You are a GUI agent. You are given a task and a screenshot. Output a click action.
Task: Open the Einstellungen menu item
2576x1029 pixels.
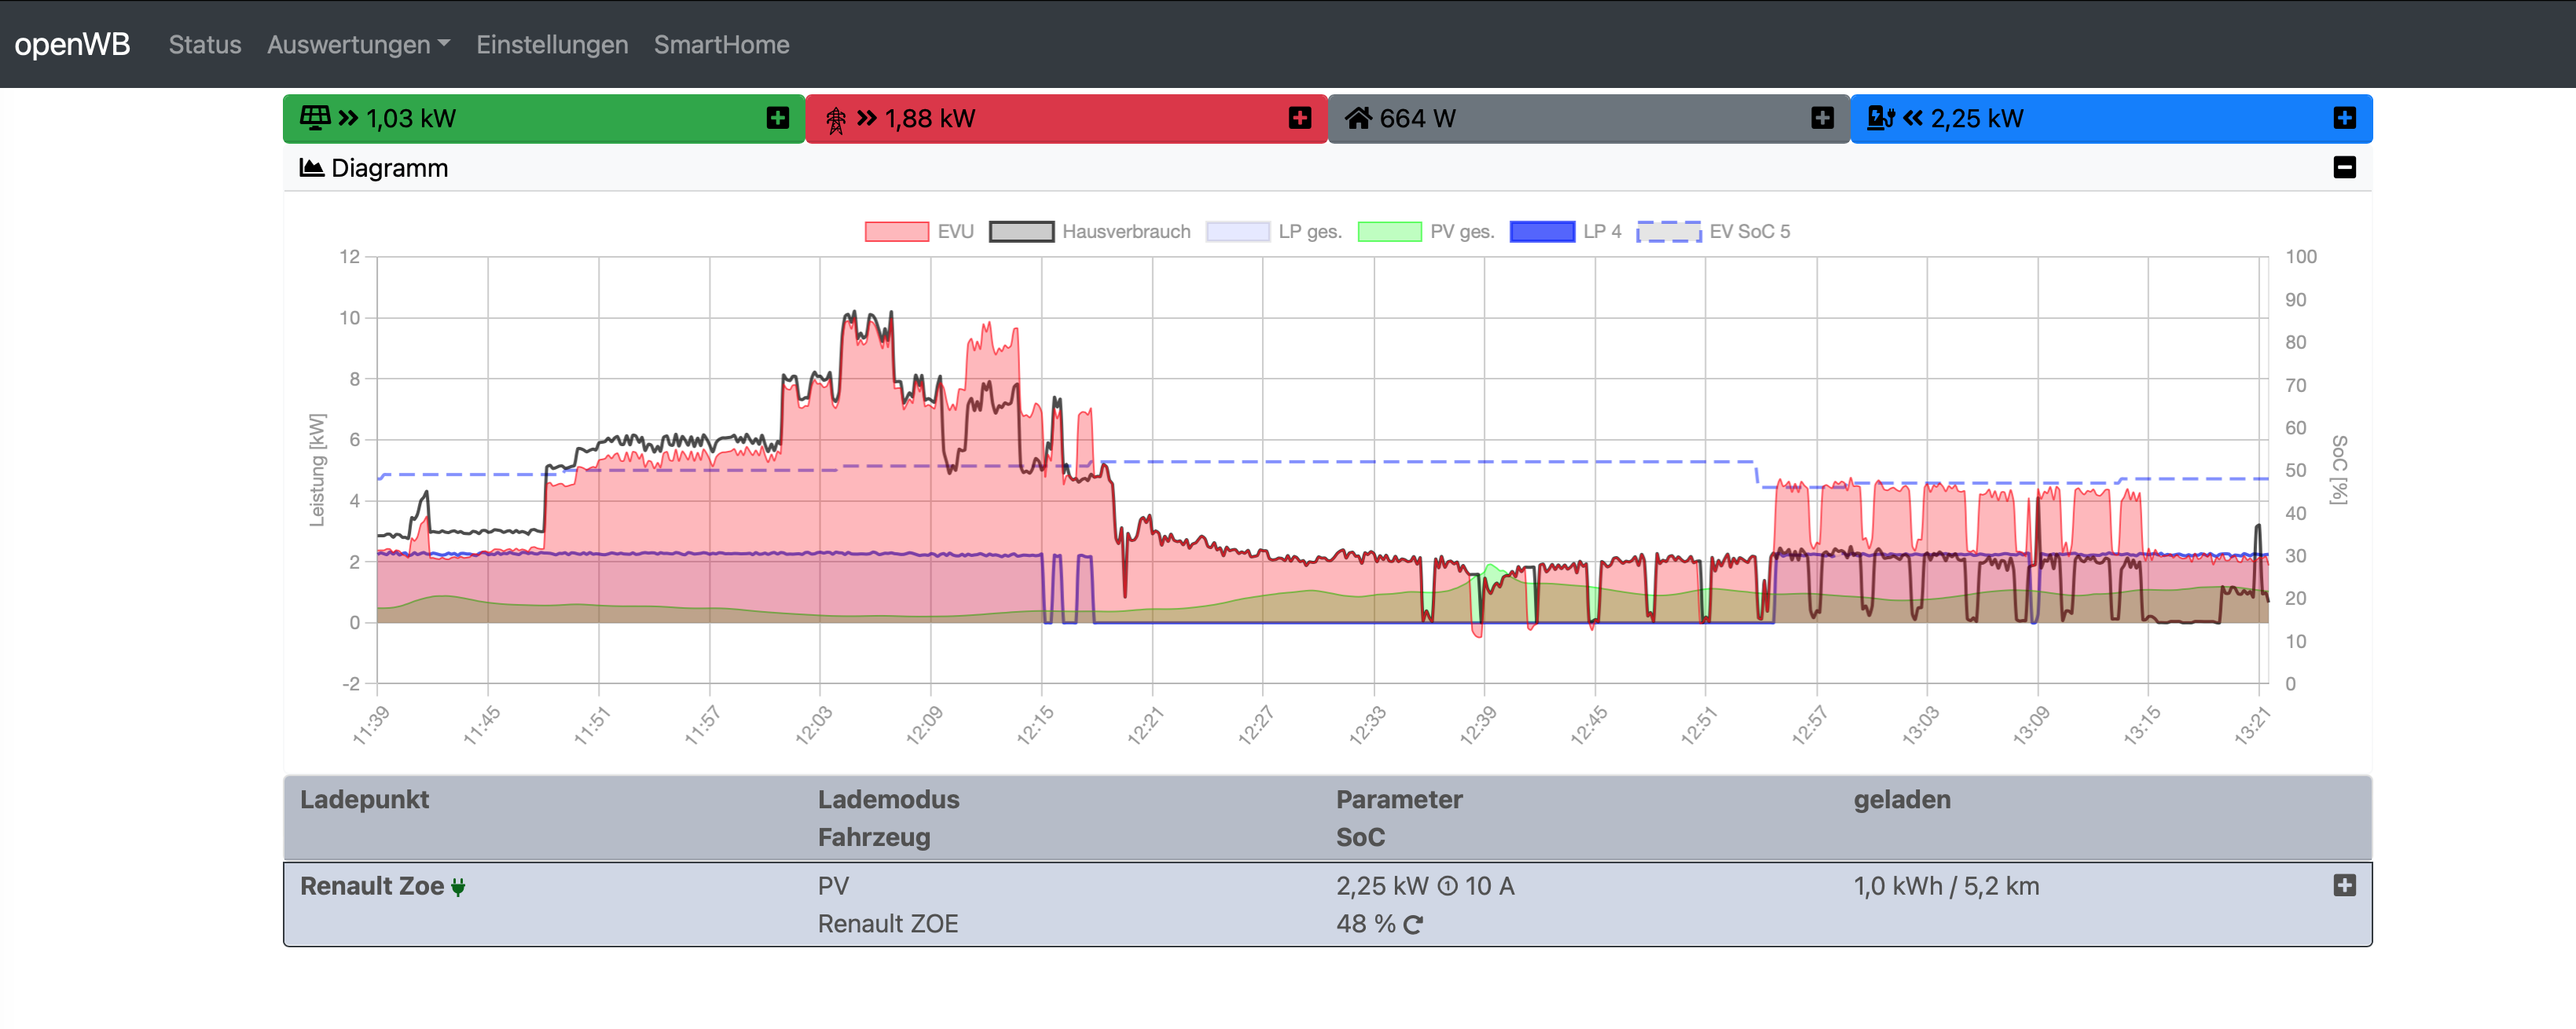click(552, 45)
